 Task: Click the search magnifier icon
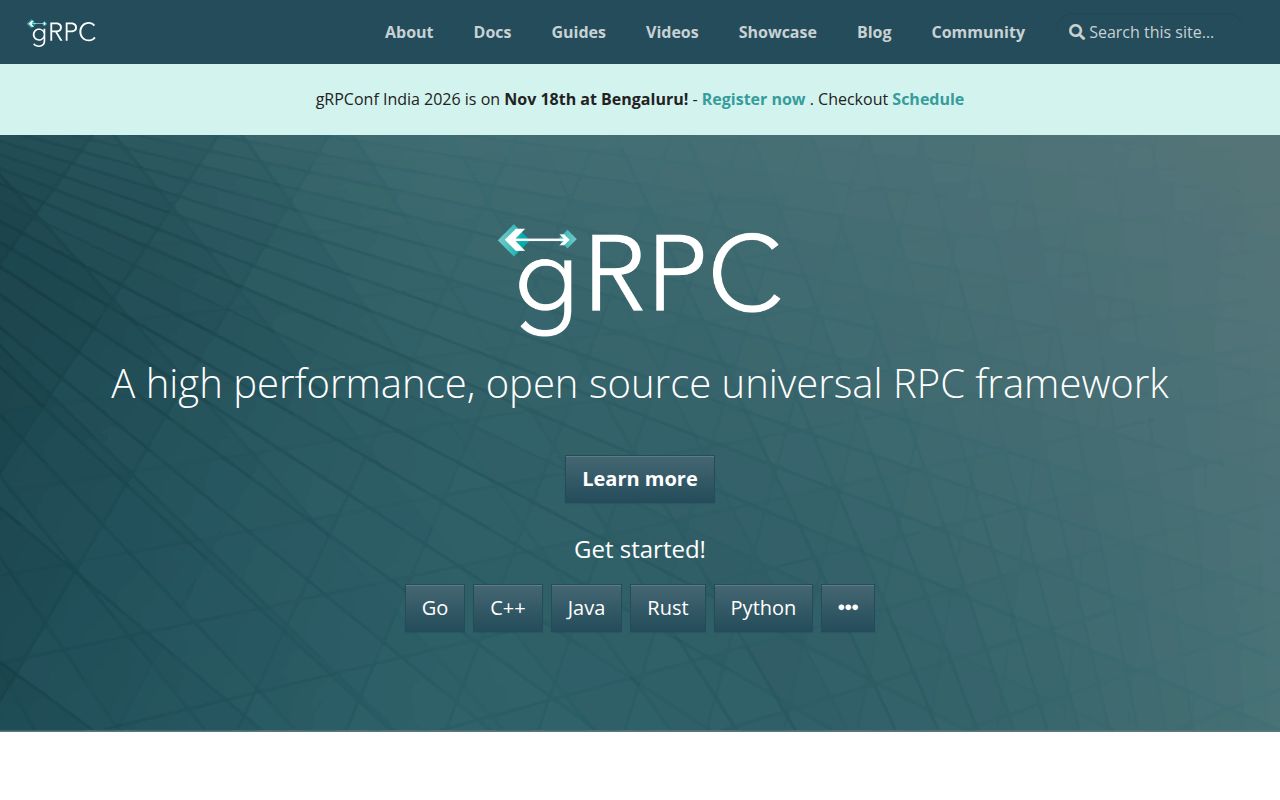point(1076,32)
